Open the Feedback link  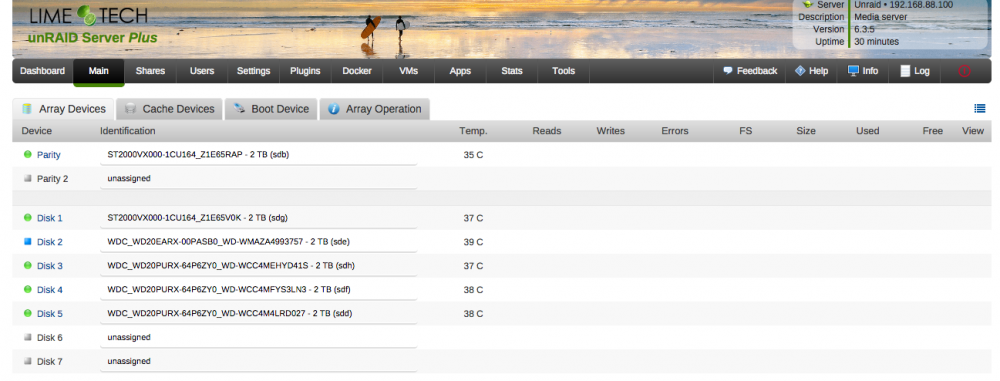[757, 71]
